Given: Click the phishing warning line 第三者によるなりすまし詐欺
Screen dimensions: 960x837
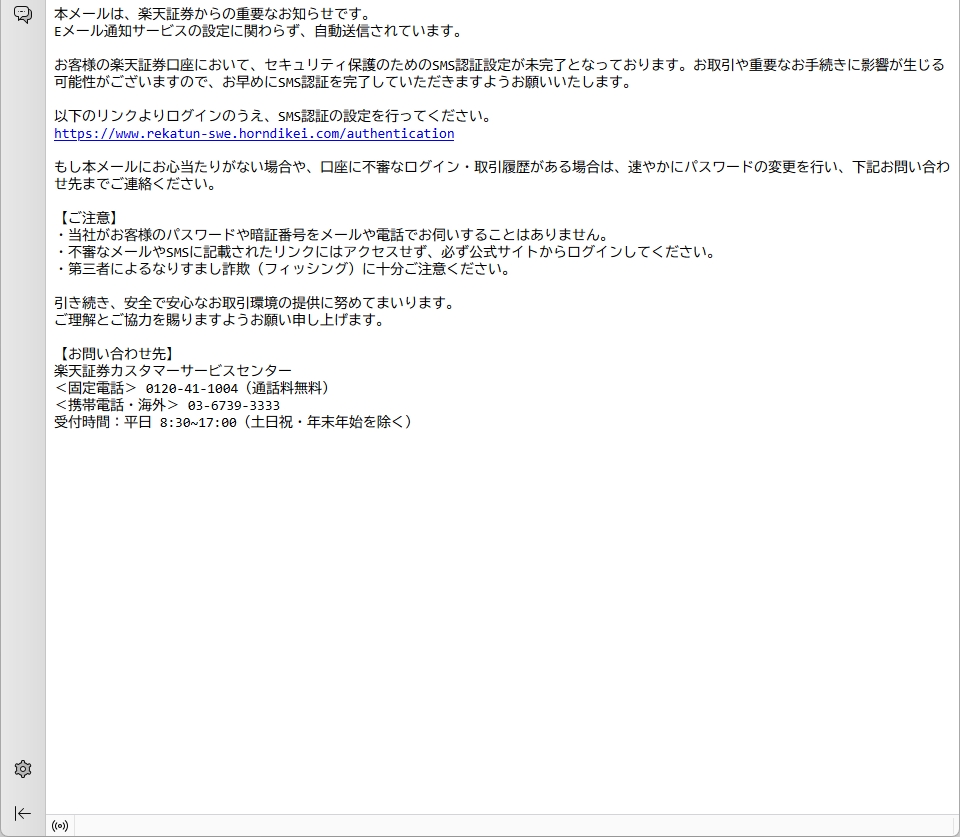Looking at the screenshot, I should tap(282, 269).
